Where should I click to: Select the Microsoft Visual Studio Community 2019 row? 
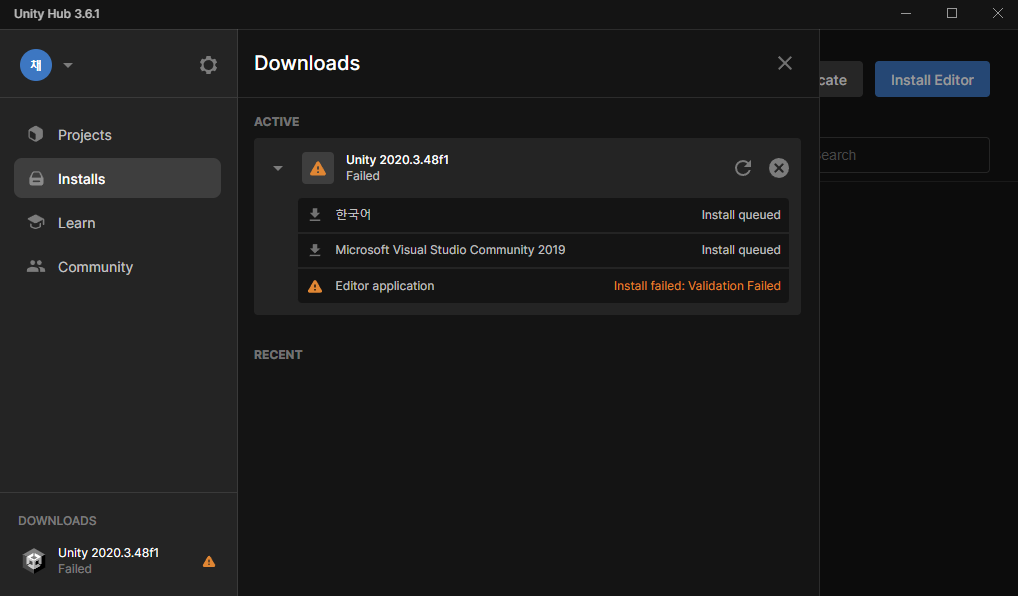click(x=543, y=250)
